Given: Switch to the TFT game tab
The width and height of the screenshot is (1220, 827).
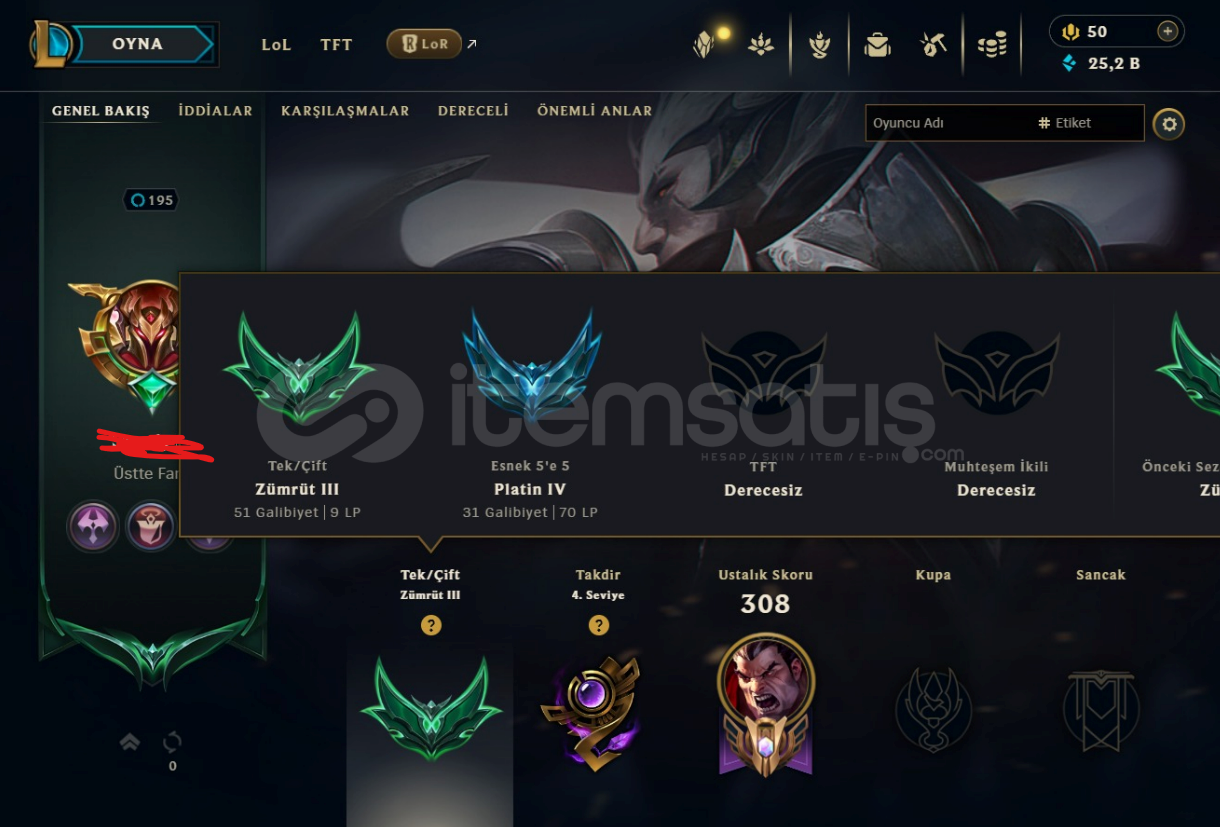Looking at the screenshot, I should click(x=336, y=44).
